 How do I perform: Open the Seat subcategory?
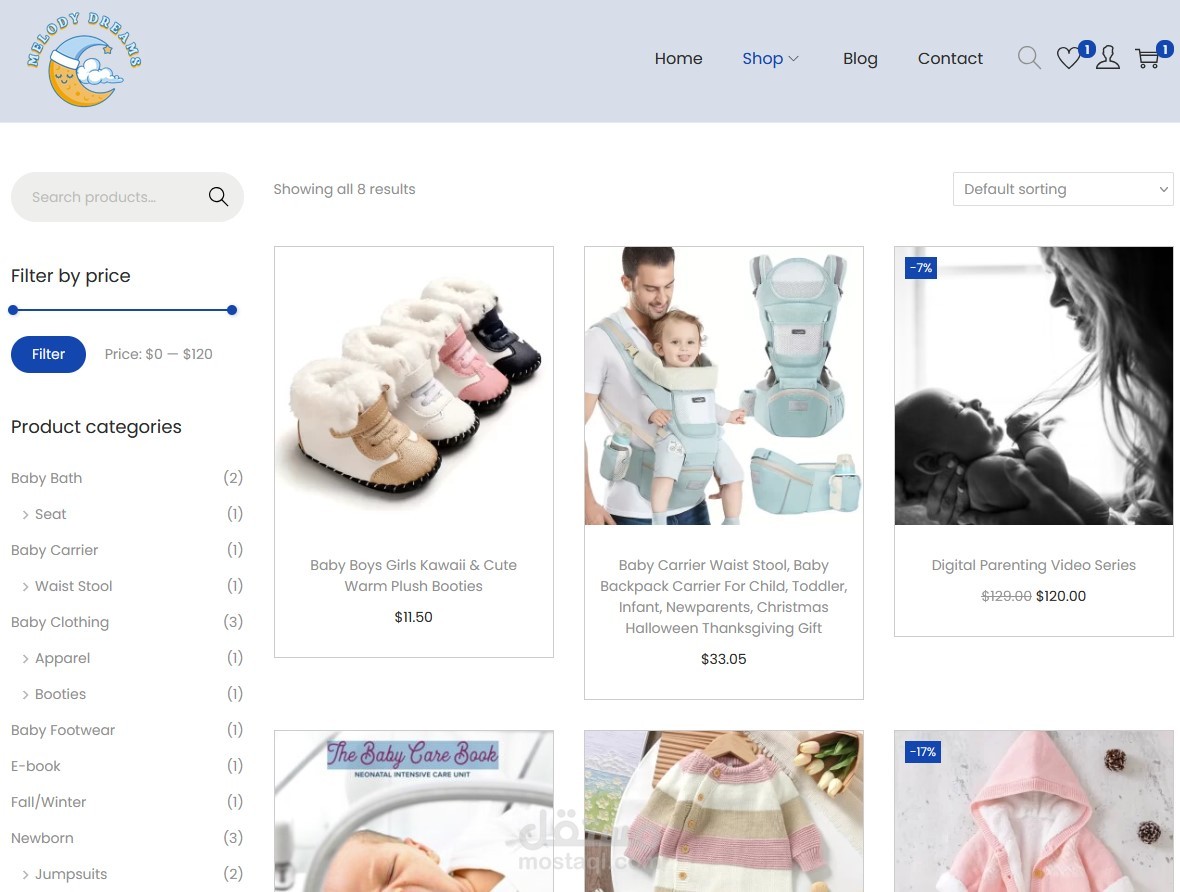[x=50, y=514]
